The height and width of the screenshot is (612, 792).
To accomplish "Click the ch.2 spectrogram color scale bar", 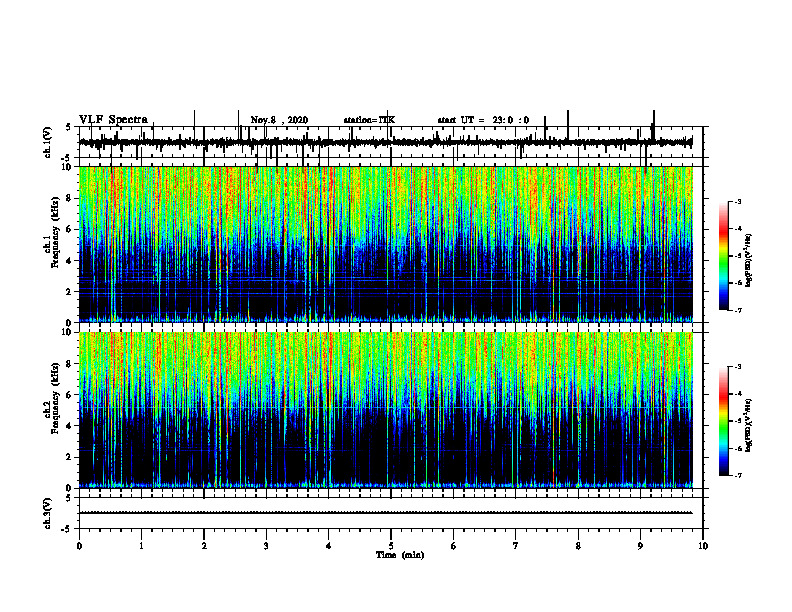I will 724,421.
